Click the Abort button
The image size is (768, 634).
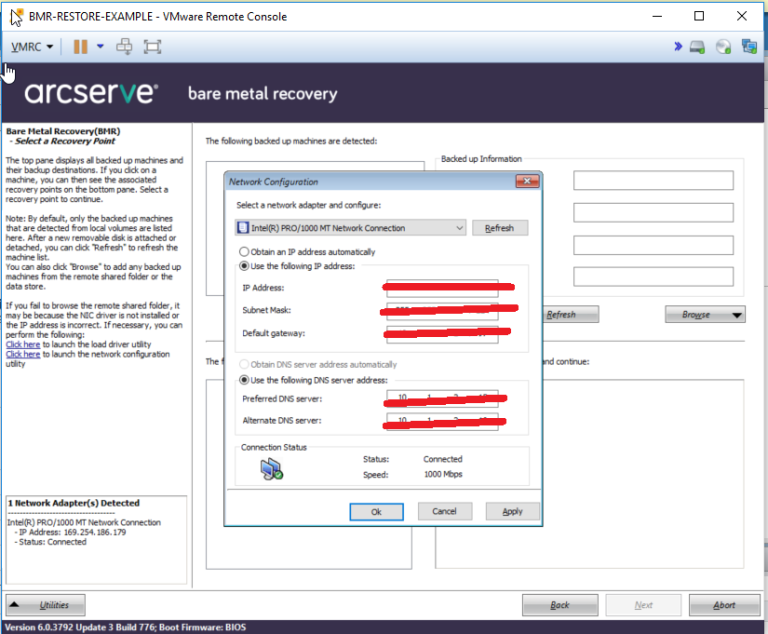[724, 605]
